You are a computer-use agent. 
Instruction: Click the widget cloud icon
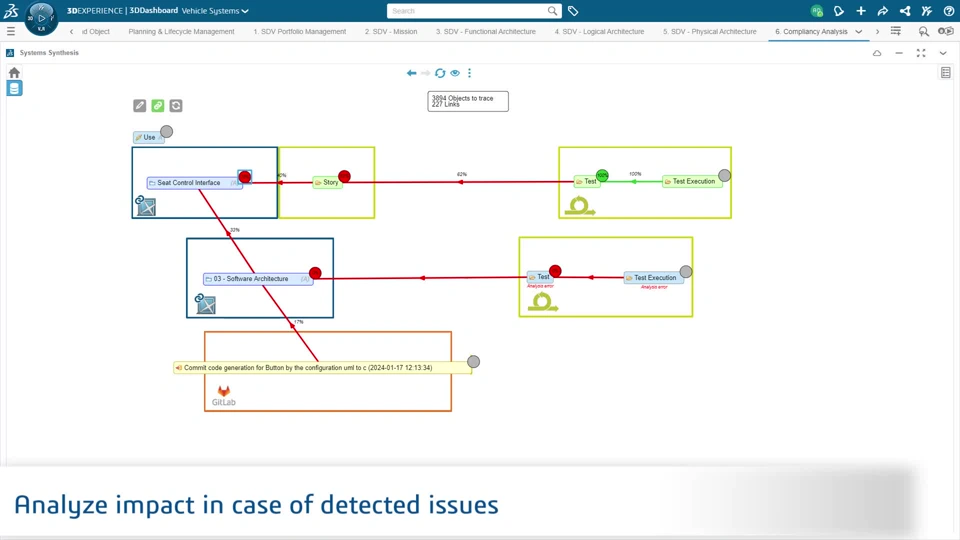[x=877, y=53]
